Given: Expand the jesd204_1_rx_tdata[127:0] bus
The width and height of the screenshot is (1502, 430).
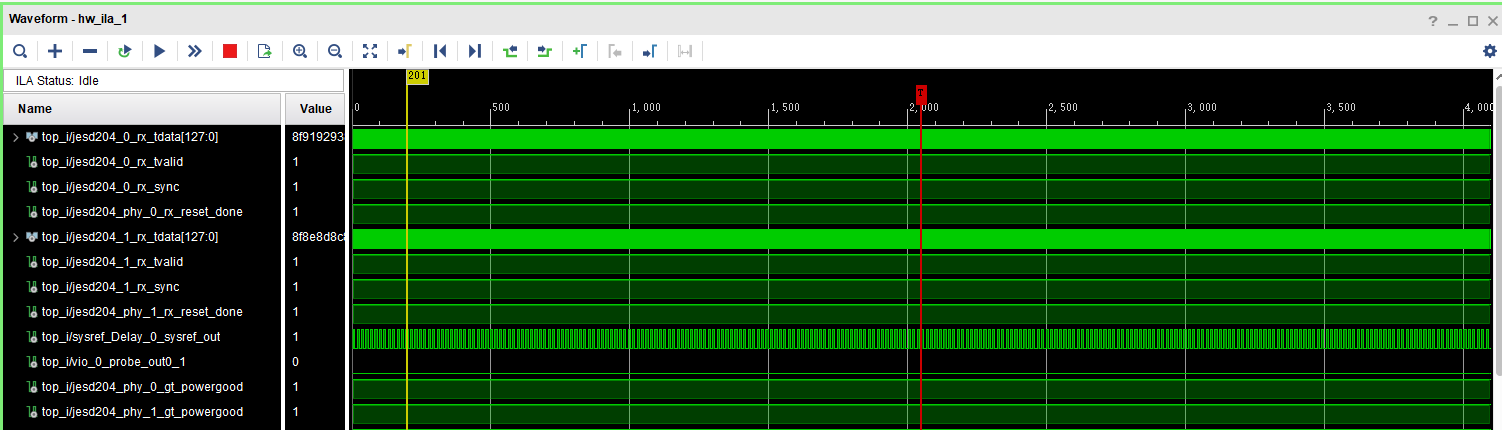Looking at the screenshot, I should click(x=15, y=237).
